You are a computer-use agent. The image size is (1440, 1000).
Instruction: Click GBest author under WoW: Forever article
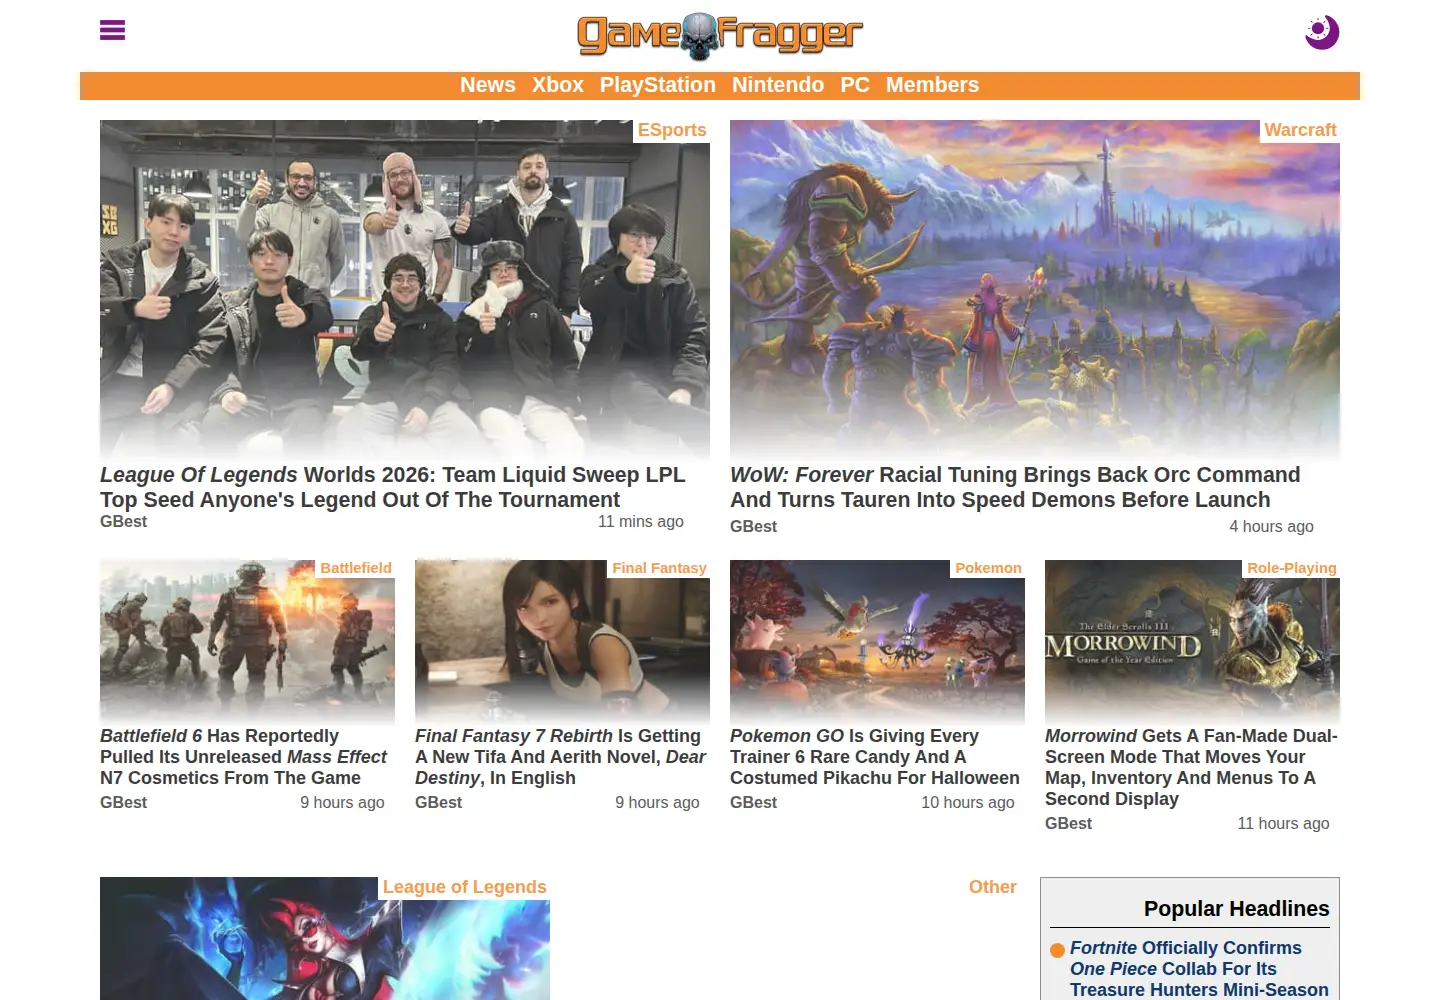pos(754,527)
